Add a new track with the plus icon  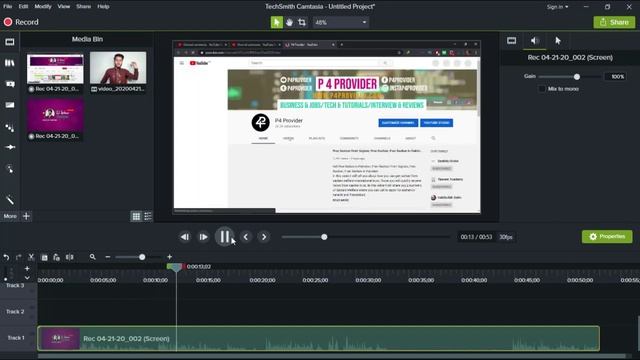point(27,269)
